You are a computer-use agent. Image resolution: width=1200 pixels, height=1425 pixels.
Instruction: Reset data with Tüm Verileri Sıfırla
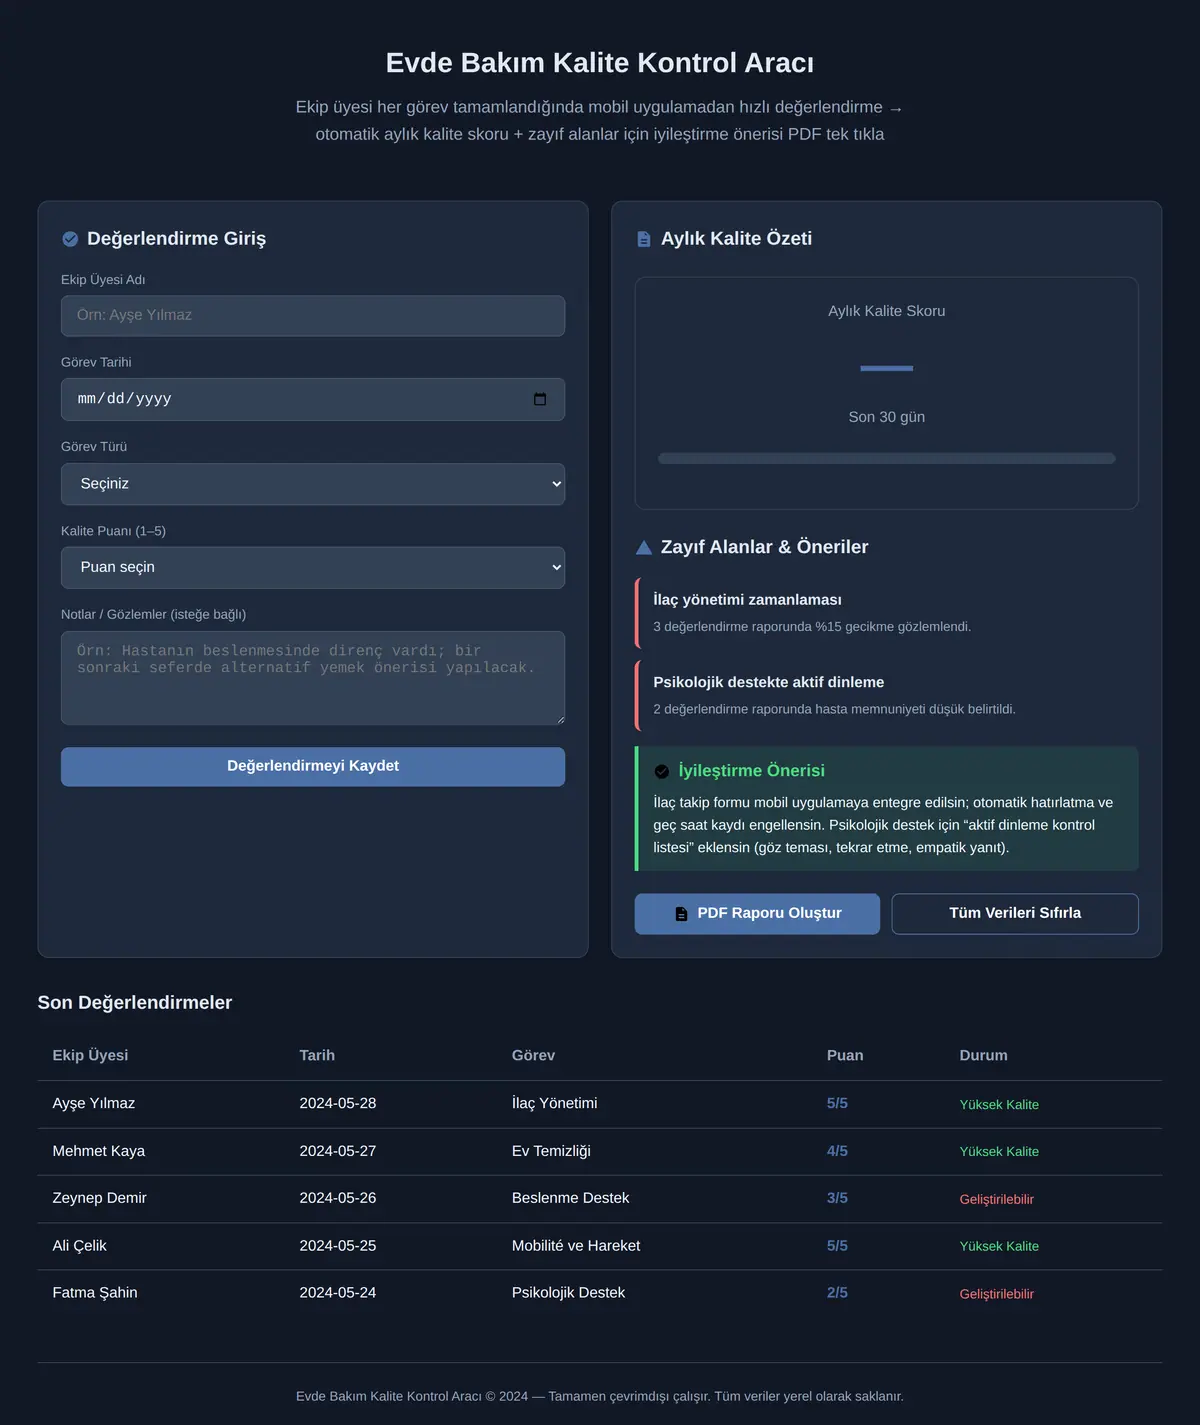1015,914
